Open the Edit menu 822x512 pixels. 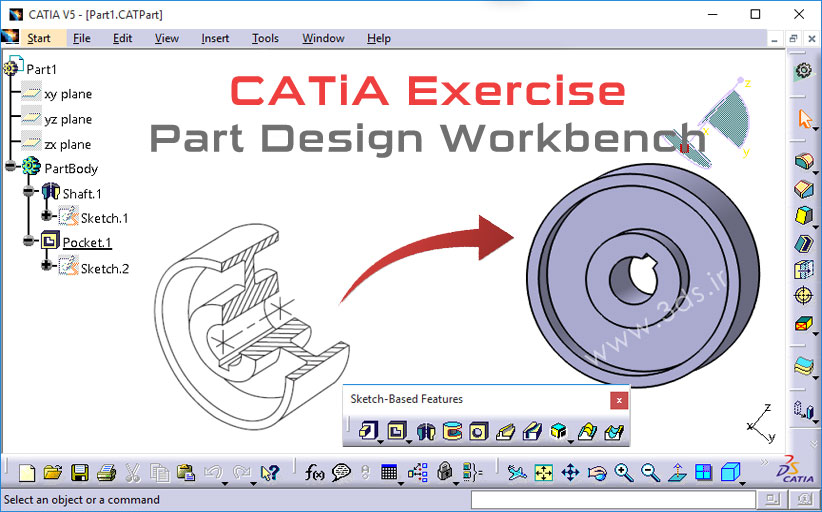tap(122, 38)
